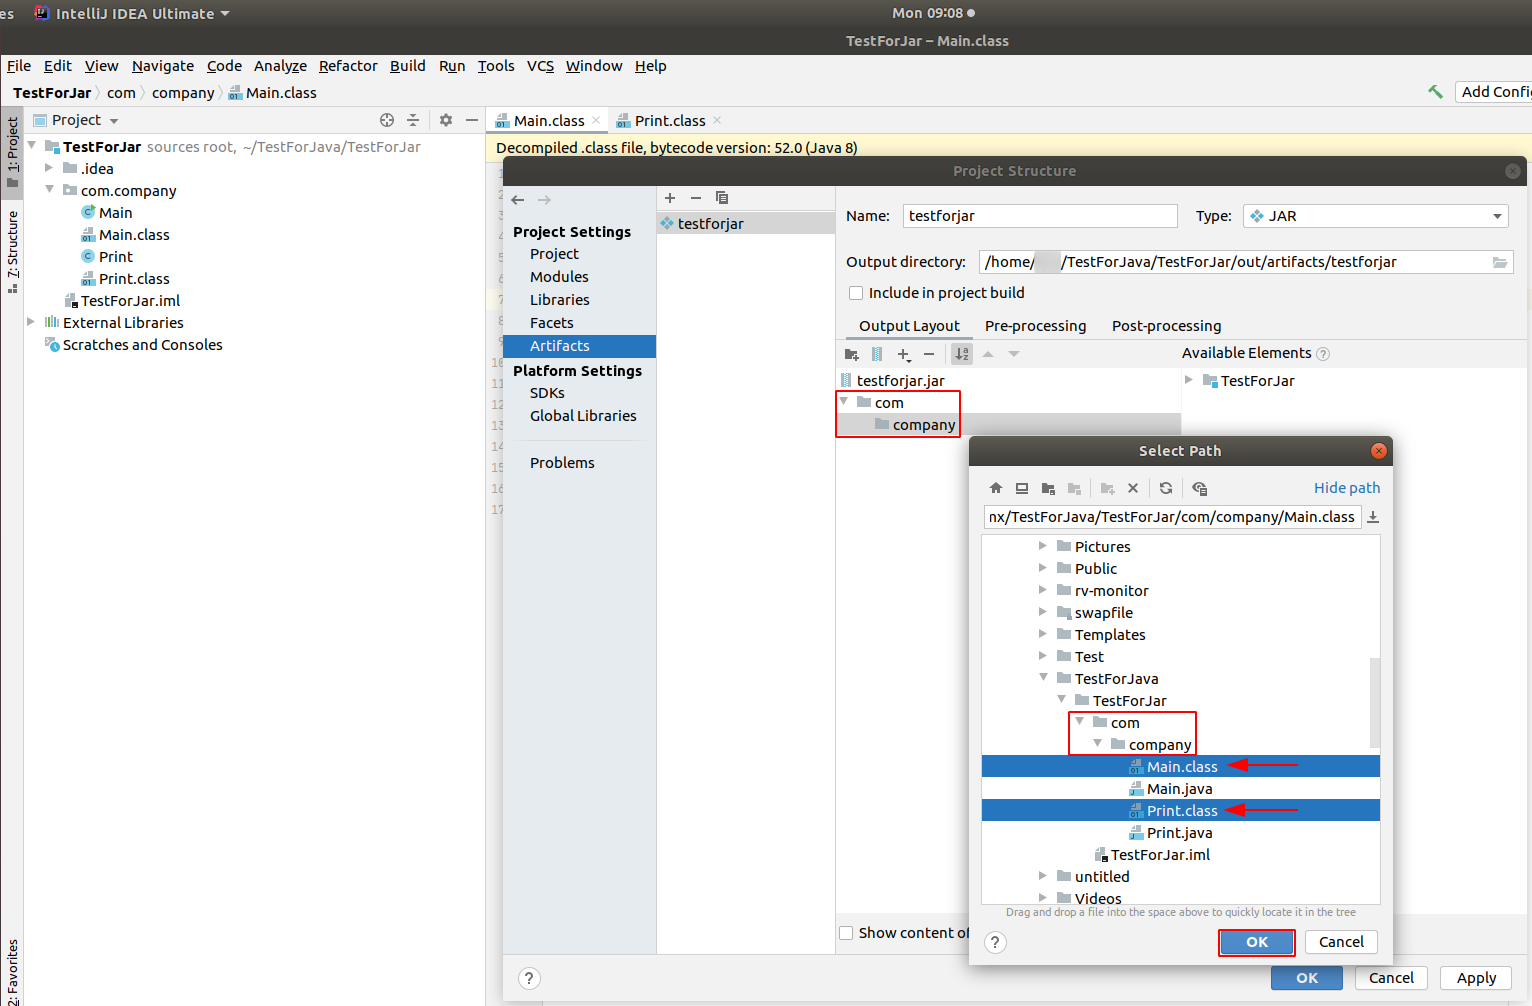Refresh the Select Path file tree
This screenshot has width=1532, height=1006.
click(x=1166, y=488)
